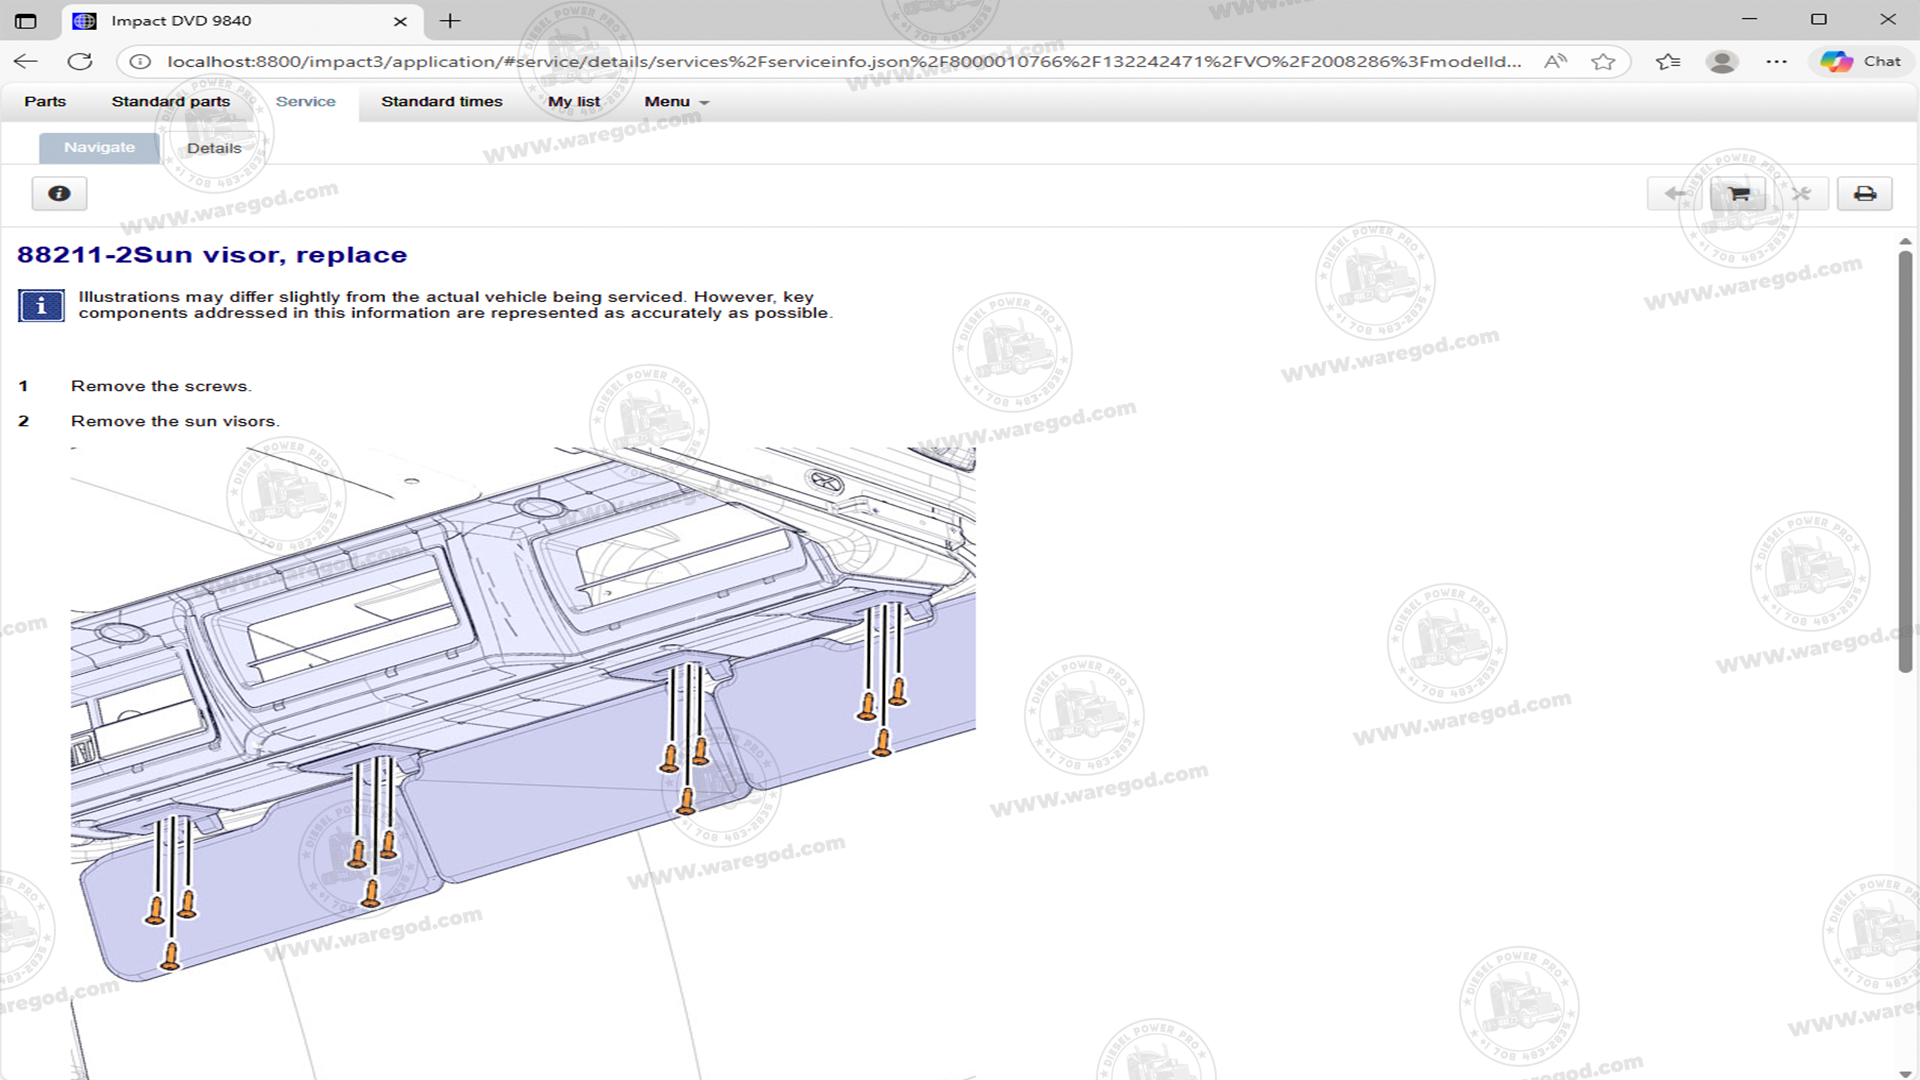Switch to the Details sub-tab
The height and width of the screenshot is (1080, 1920).
[x=214, y=148]
